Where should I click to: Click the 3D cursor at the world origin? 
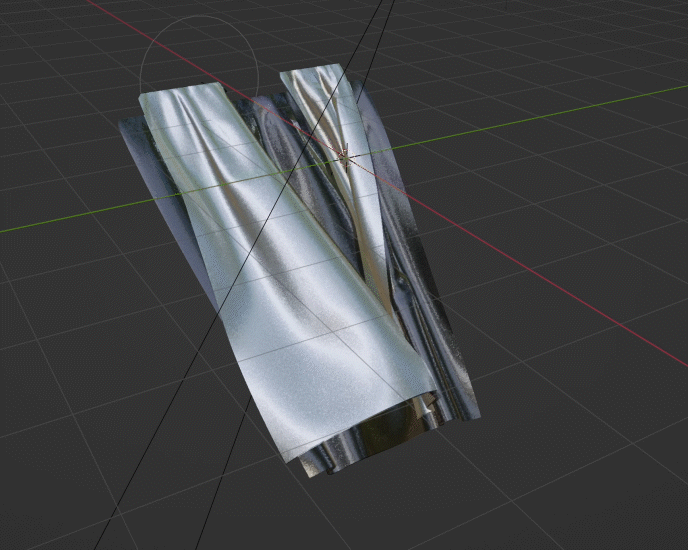(x=346, y=156)
